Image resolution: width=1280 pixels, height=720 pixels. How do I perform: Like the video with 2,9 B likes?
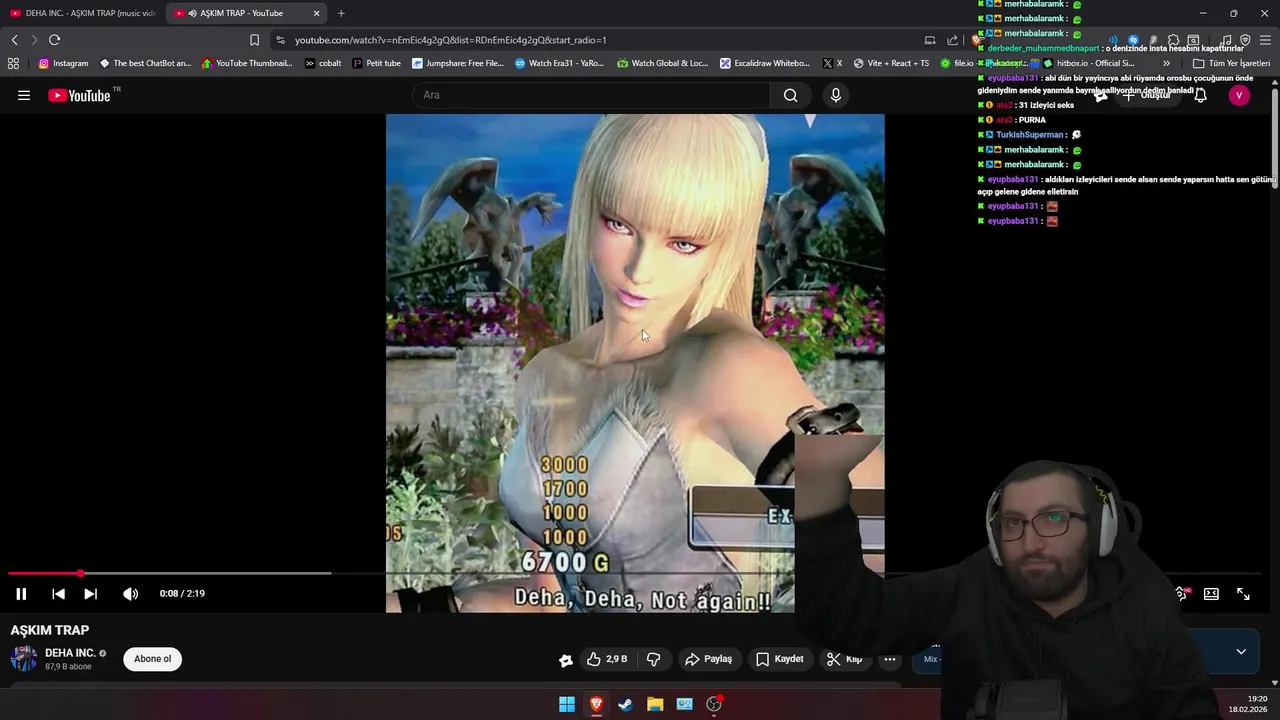click(x=607, y=659)
